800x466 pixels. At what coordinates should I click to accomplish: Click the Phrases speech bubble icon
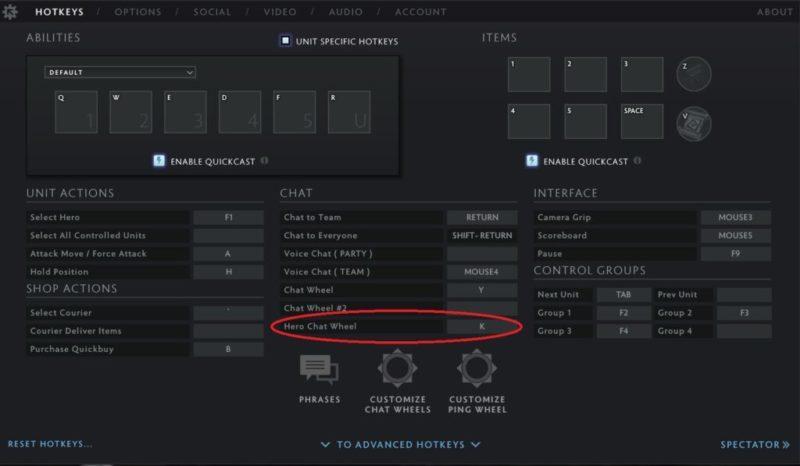(319, 369)
